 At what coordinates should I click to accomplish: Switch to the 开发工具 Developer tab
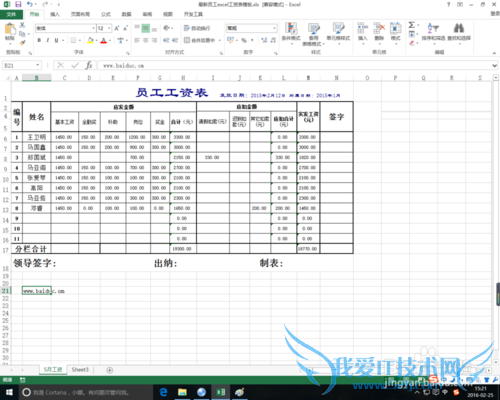[193, 14]
